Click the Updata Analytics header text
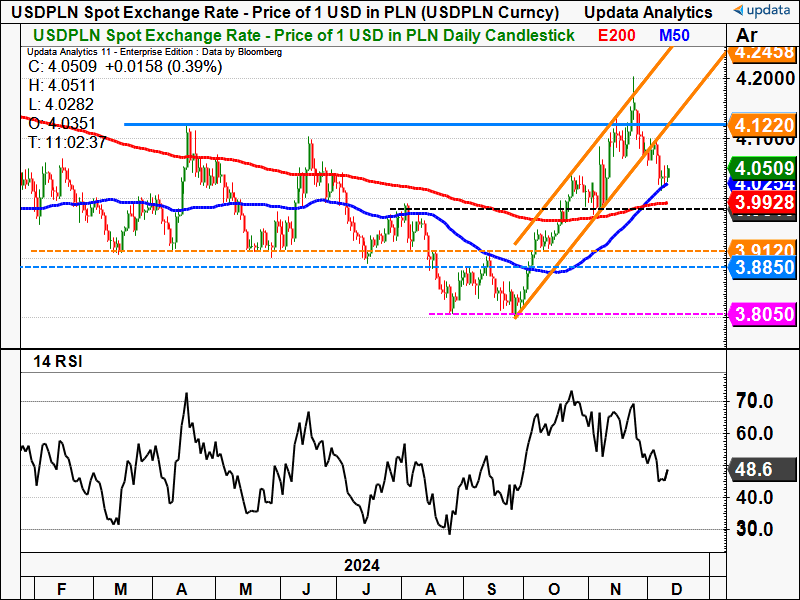This screenshot has width=800, height=600. (x=648, y=12)
